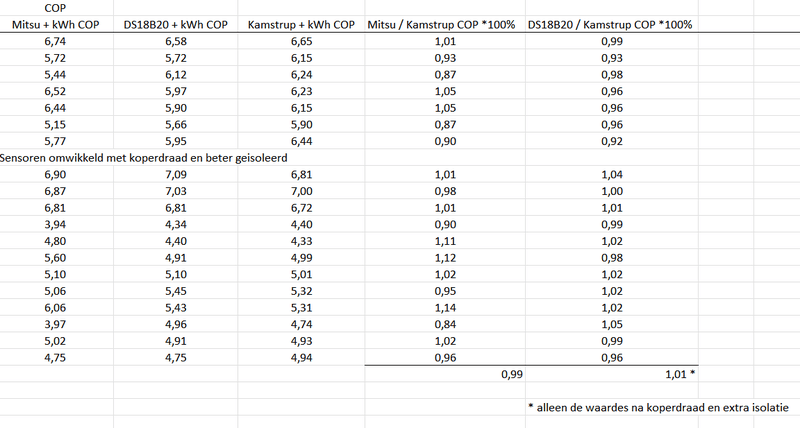The width and height of the screenshot is (800, 428).
Task: Click the DS18B20 value '7,09'
Action: tap(176, 174)
